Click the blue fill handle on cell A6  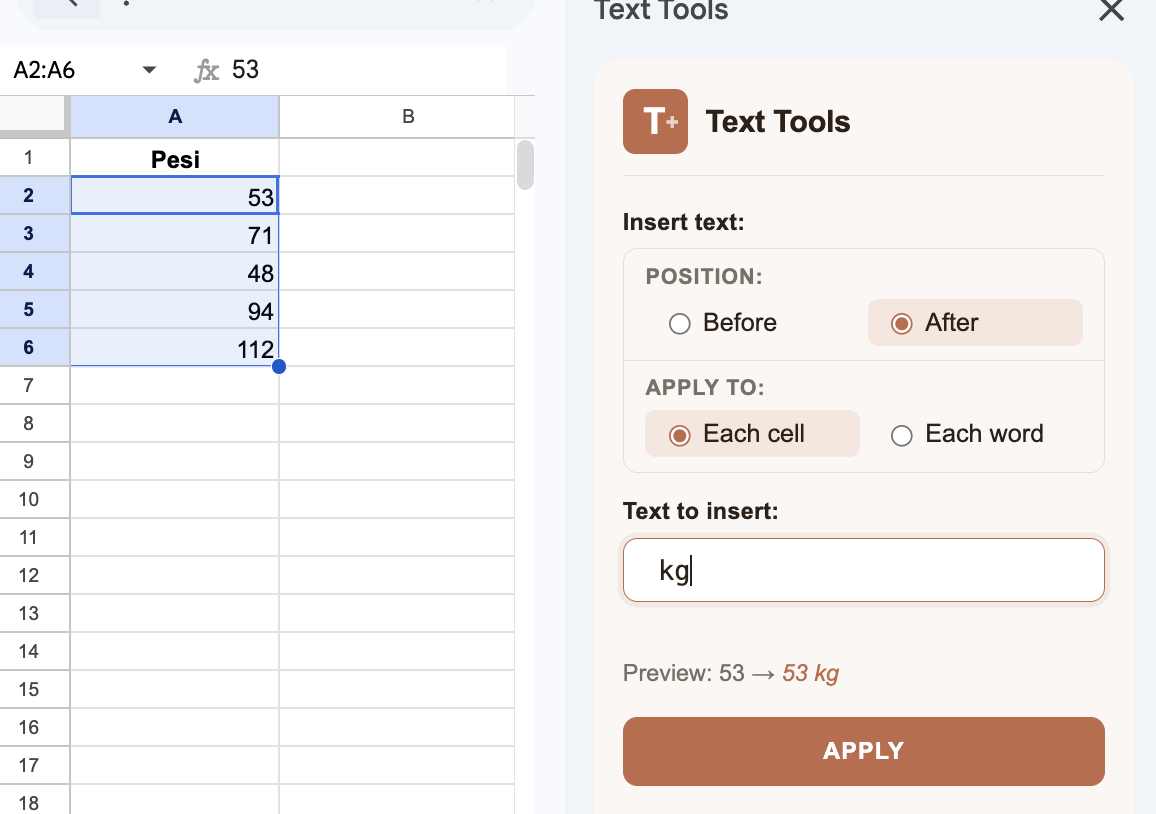tap(279, 366)
